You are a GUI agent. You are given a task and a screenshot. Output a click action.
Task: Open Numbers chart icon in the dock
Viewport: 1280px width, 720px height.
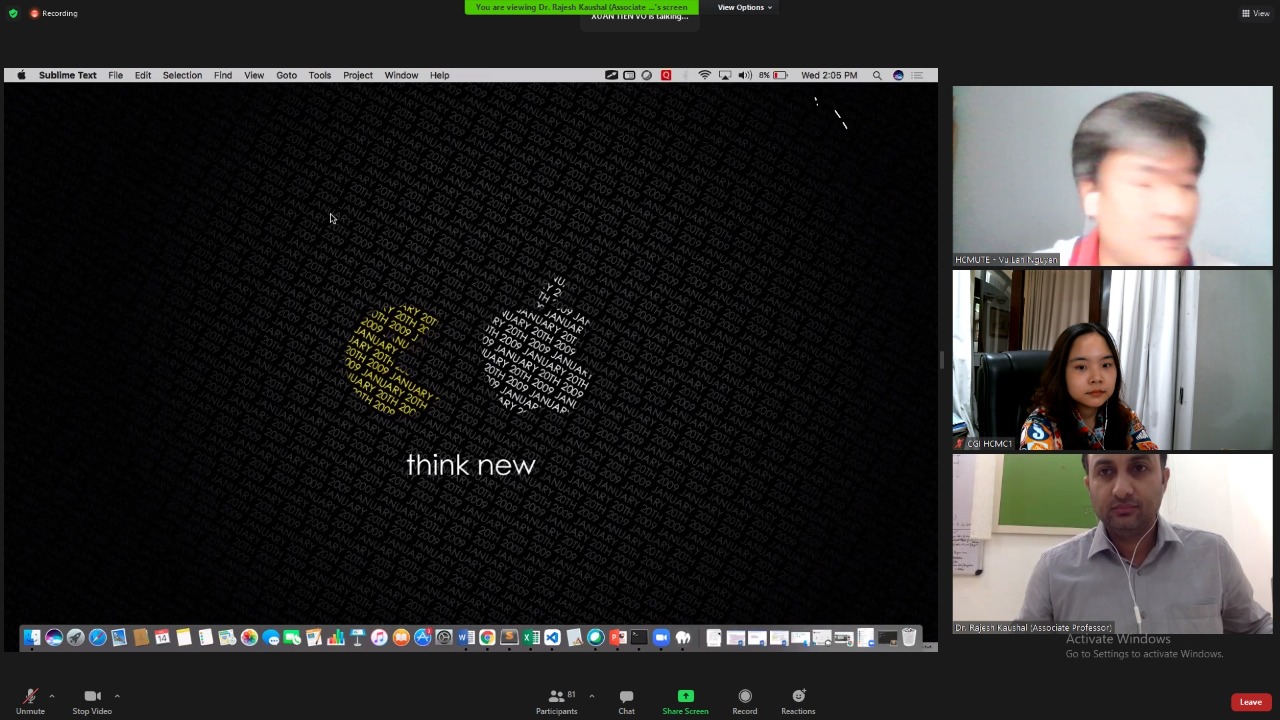coord(336,638)
